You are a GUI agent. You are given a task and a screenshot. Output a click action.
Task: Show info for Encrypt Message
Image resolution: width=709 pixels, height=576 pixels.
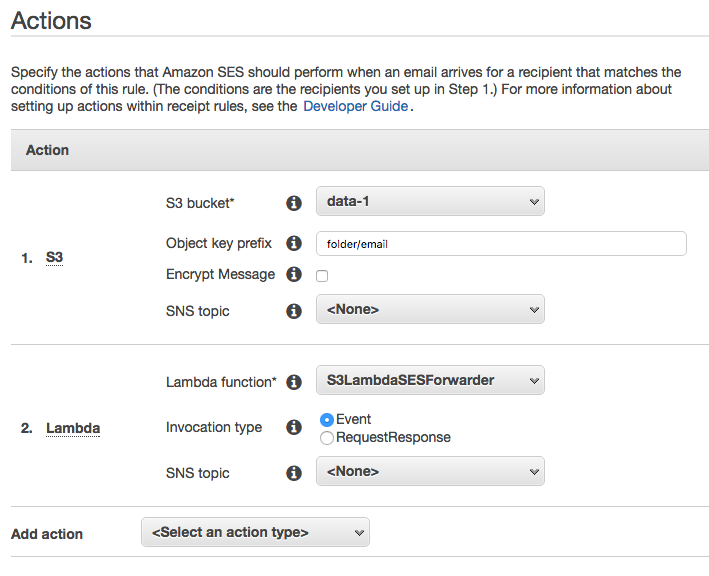[x=294, y=274]
